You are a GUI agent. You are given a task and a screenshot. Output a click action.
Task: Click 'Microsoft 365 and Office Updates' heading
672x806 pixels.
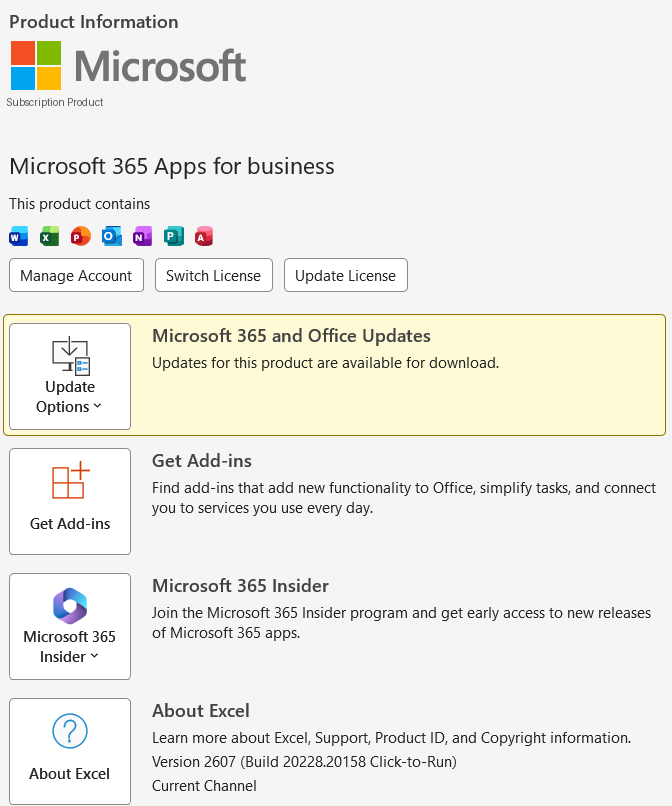(292, 336)
